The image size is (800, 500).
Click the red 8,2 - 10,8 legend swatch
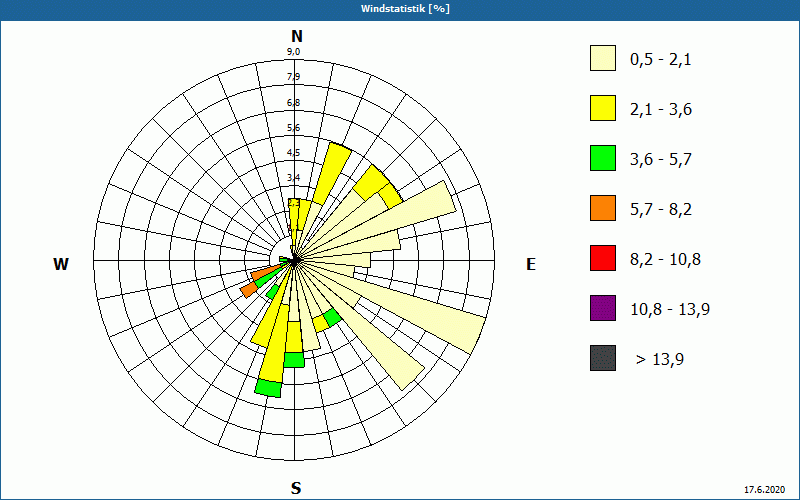click(x=603, y=258)
